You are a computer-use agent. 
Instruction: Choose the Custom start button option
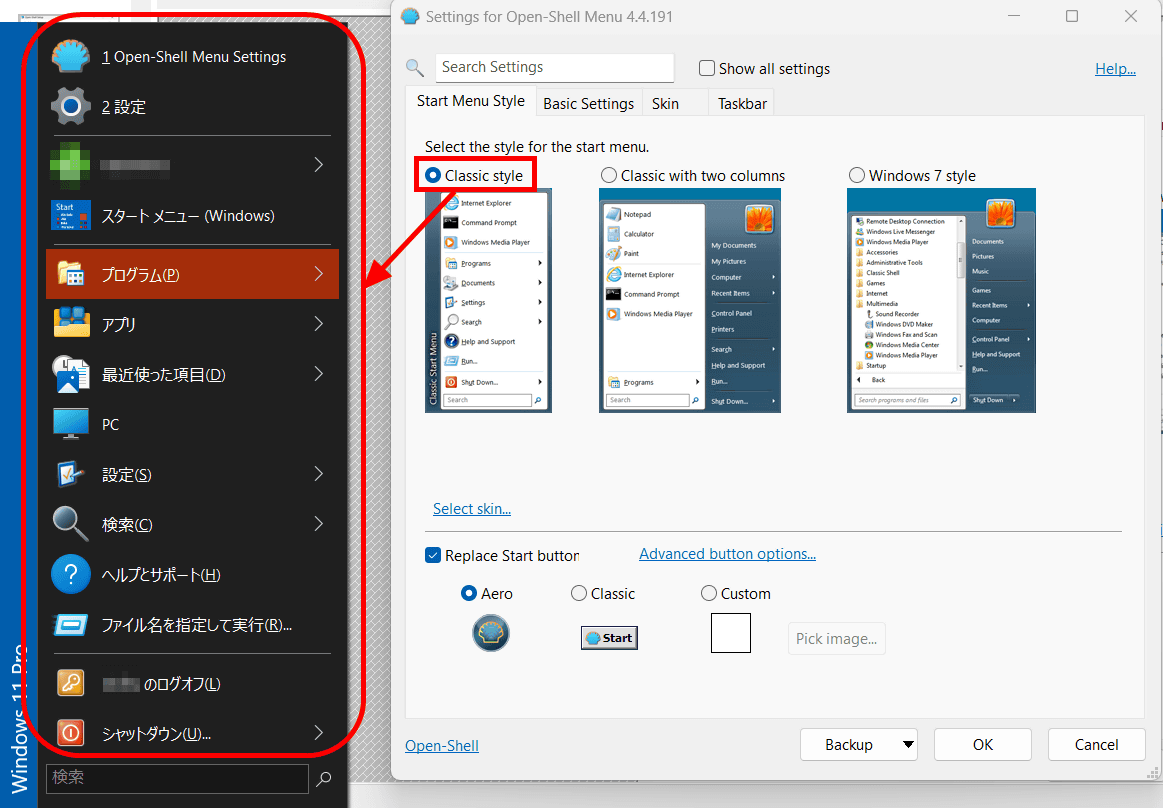click(709, 593)
